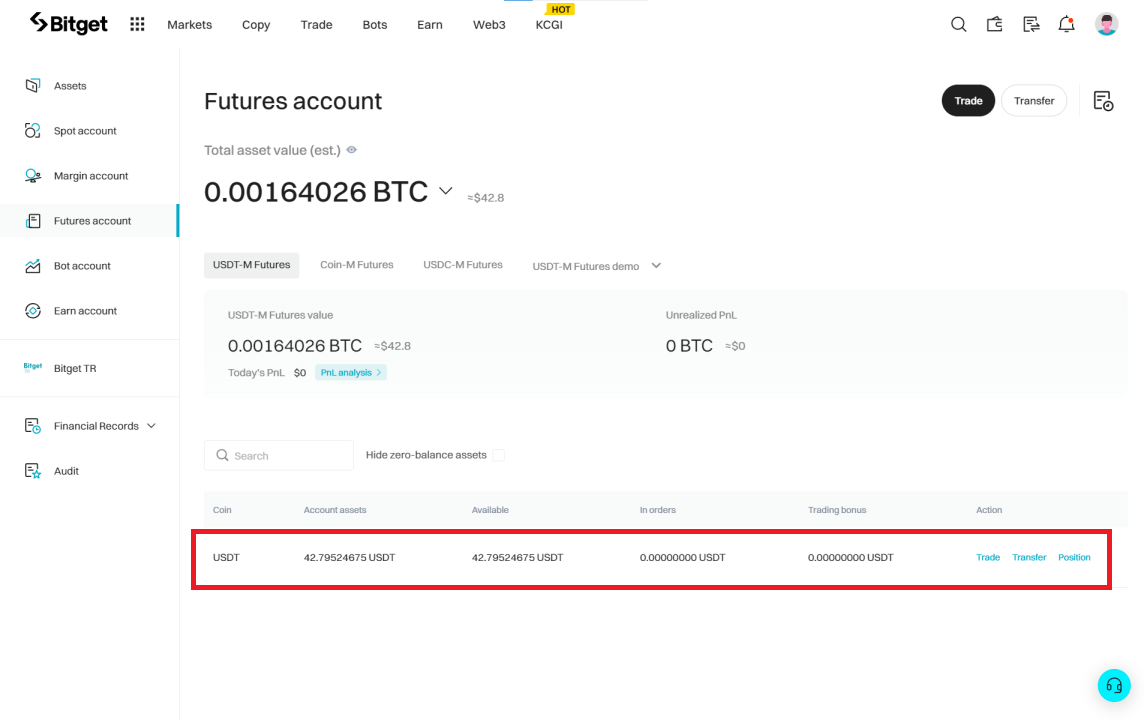The image size is (1144, 720).
Task: Click the Assets sidebar icon
Action: (x=33, y=85)
